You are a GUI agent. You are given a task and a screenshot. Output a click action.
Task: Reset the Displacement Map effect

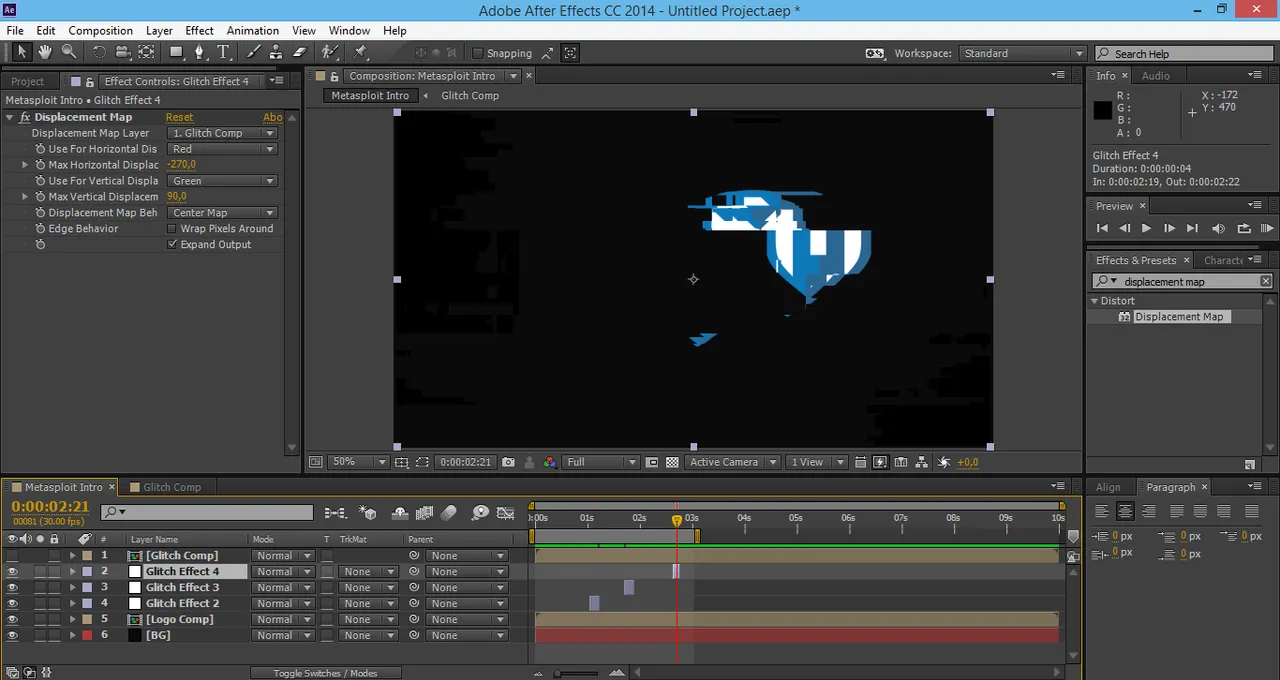pyautogui.click(x=180, y=117)
